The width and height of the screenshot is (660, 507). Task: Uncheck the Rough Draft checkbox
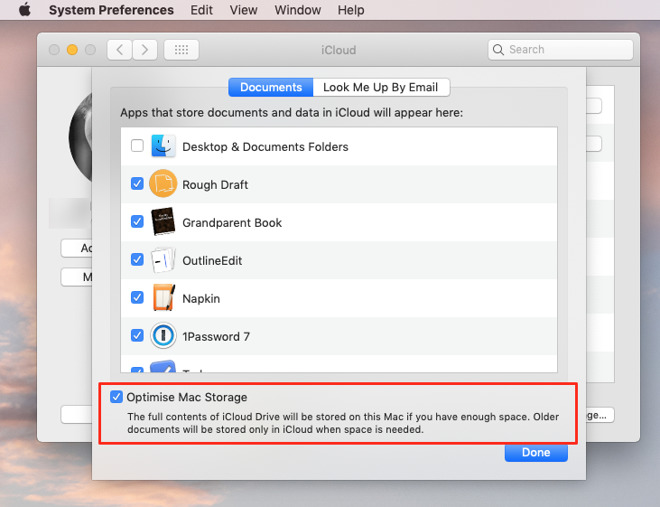pyautogui.click(x=137, y=183)
